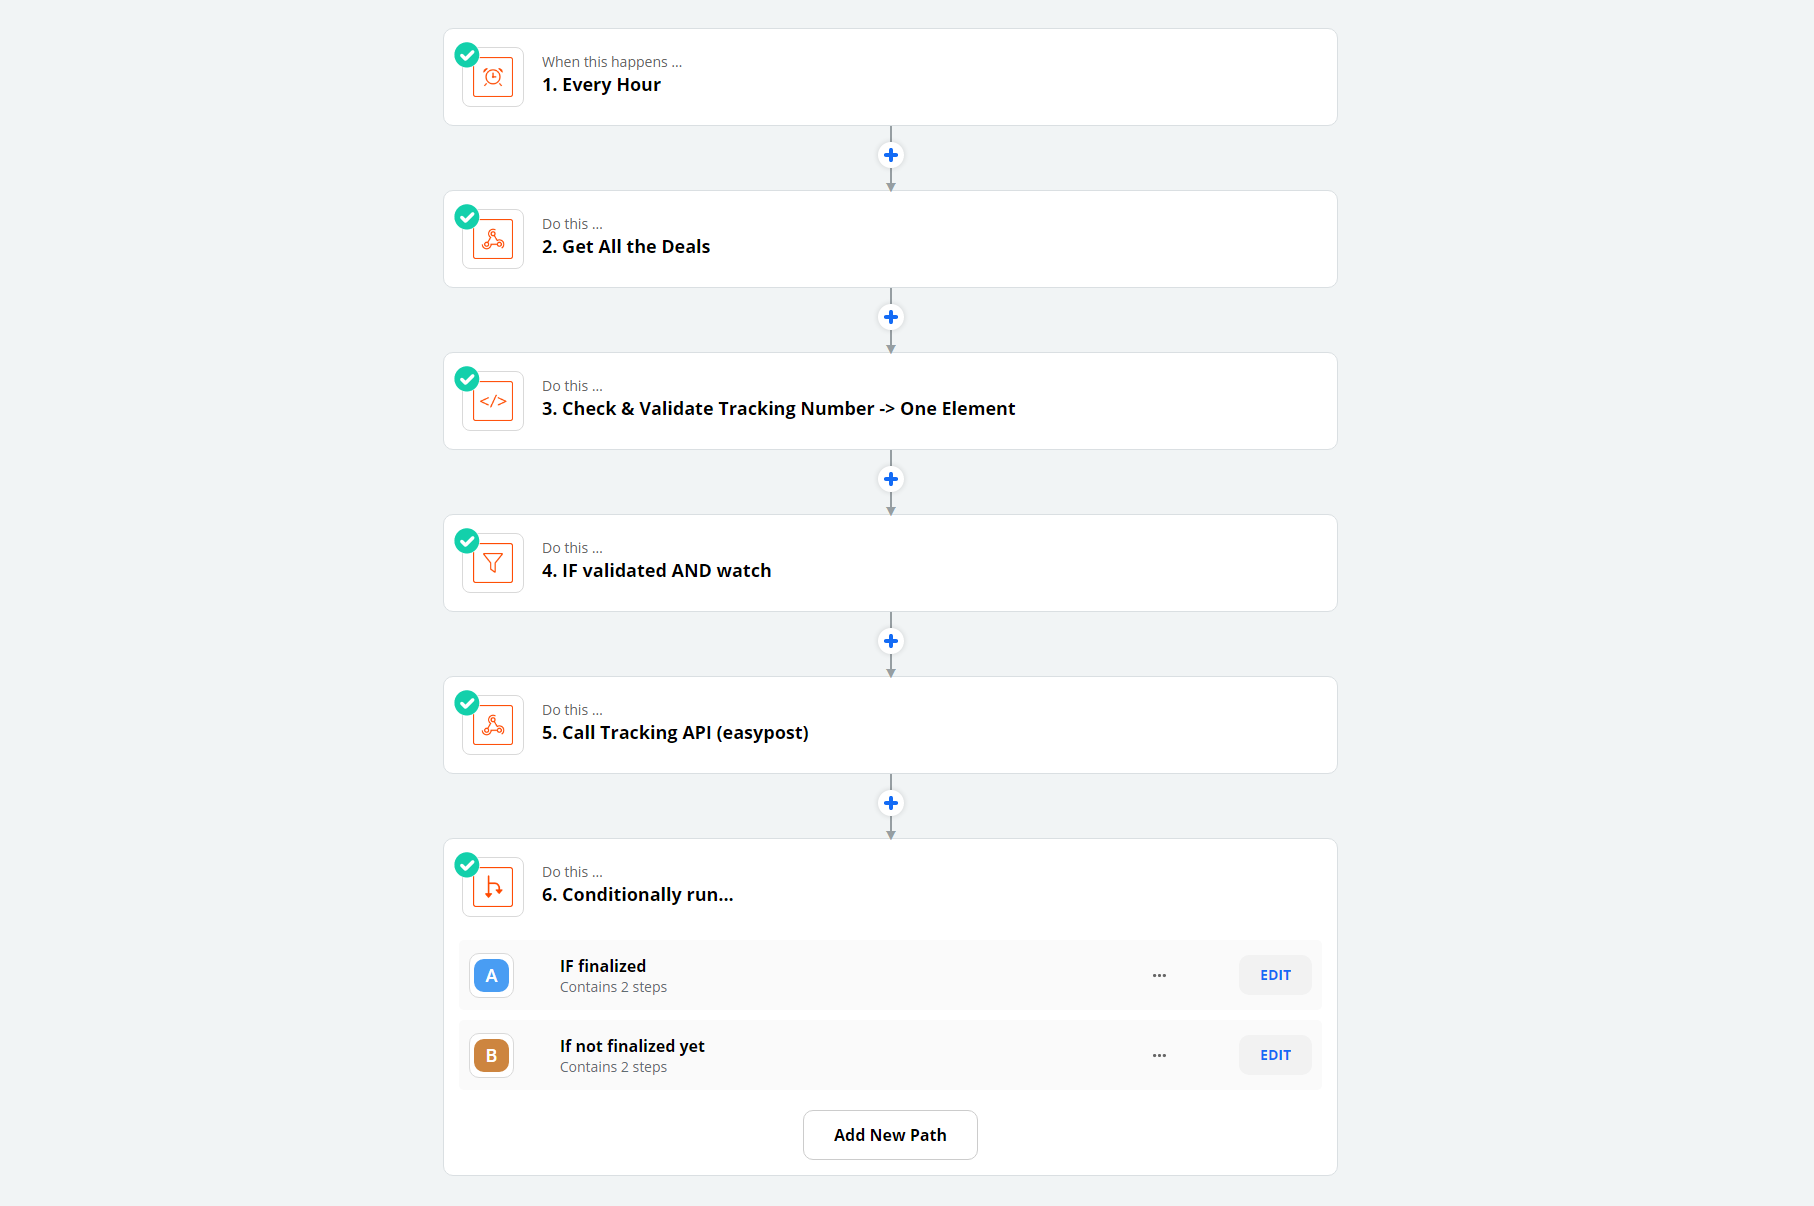
Task: Click the plus between steps 4 and 5
Action: click(x=890, y=641)
